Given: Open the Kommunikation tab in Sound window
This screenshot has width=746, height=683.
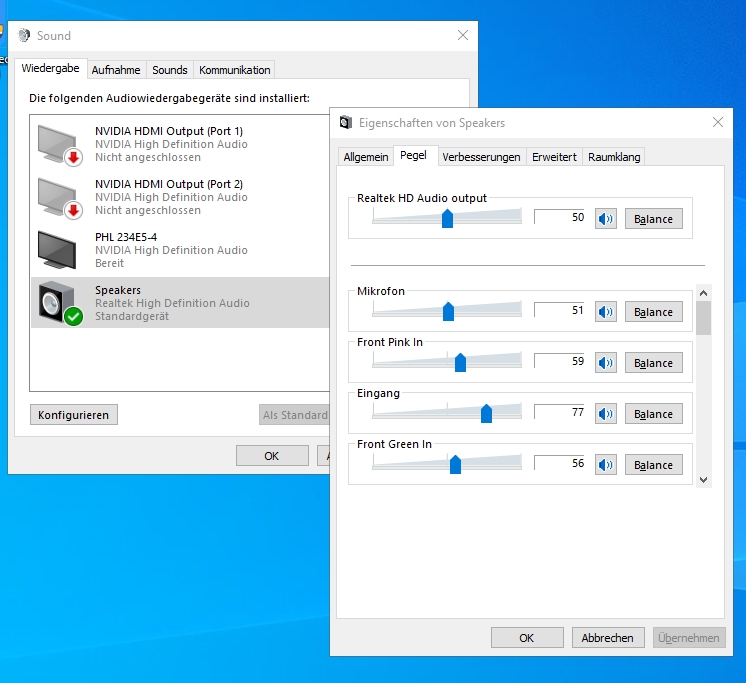Looking at the screenshot, I should 235,70.
